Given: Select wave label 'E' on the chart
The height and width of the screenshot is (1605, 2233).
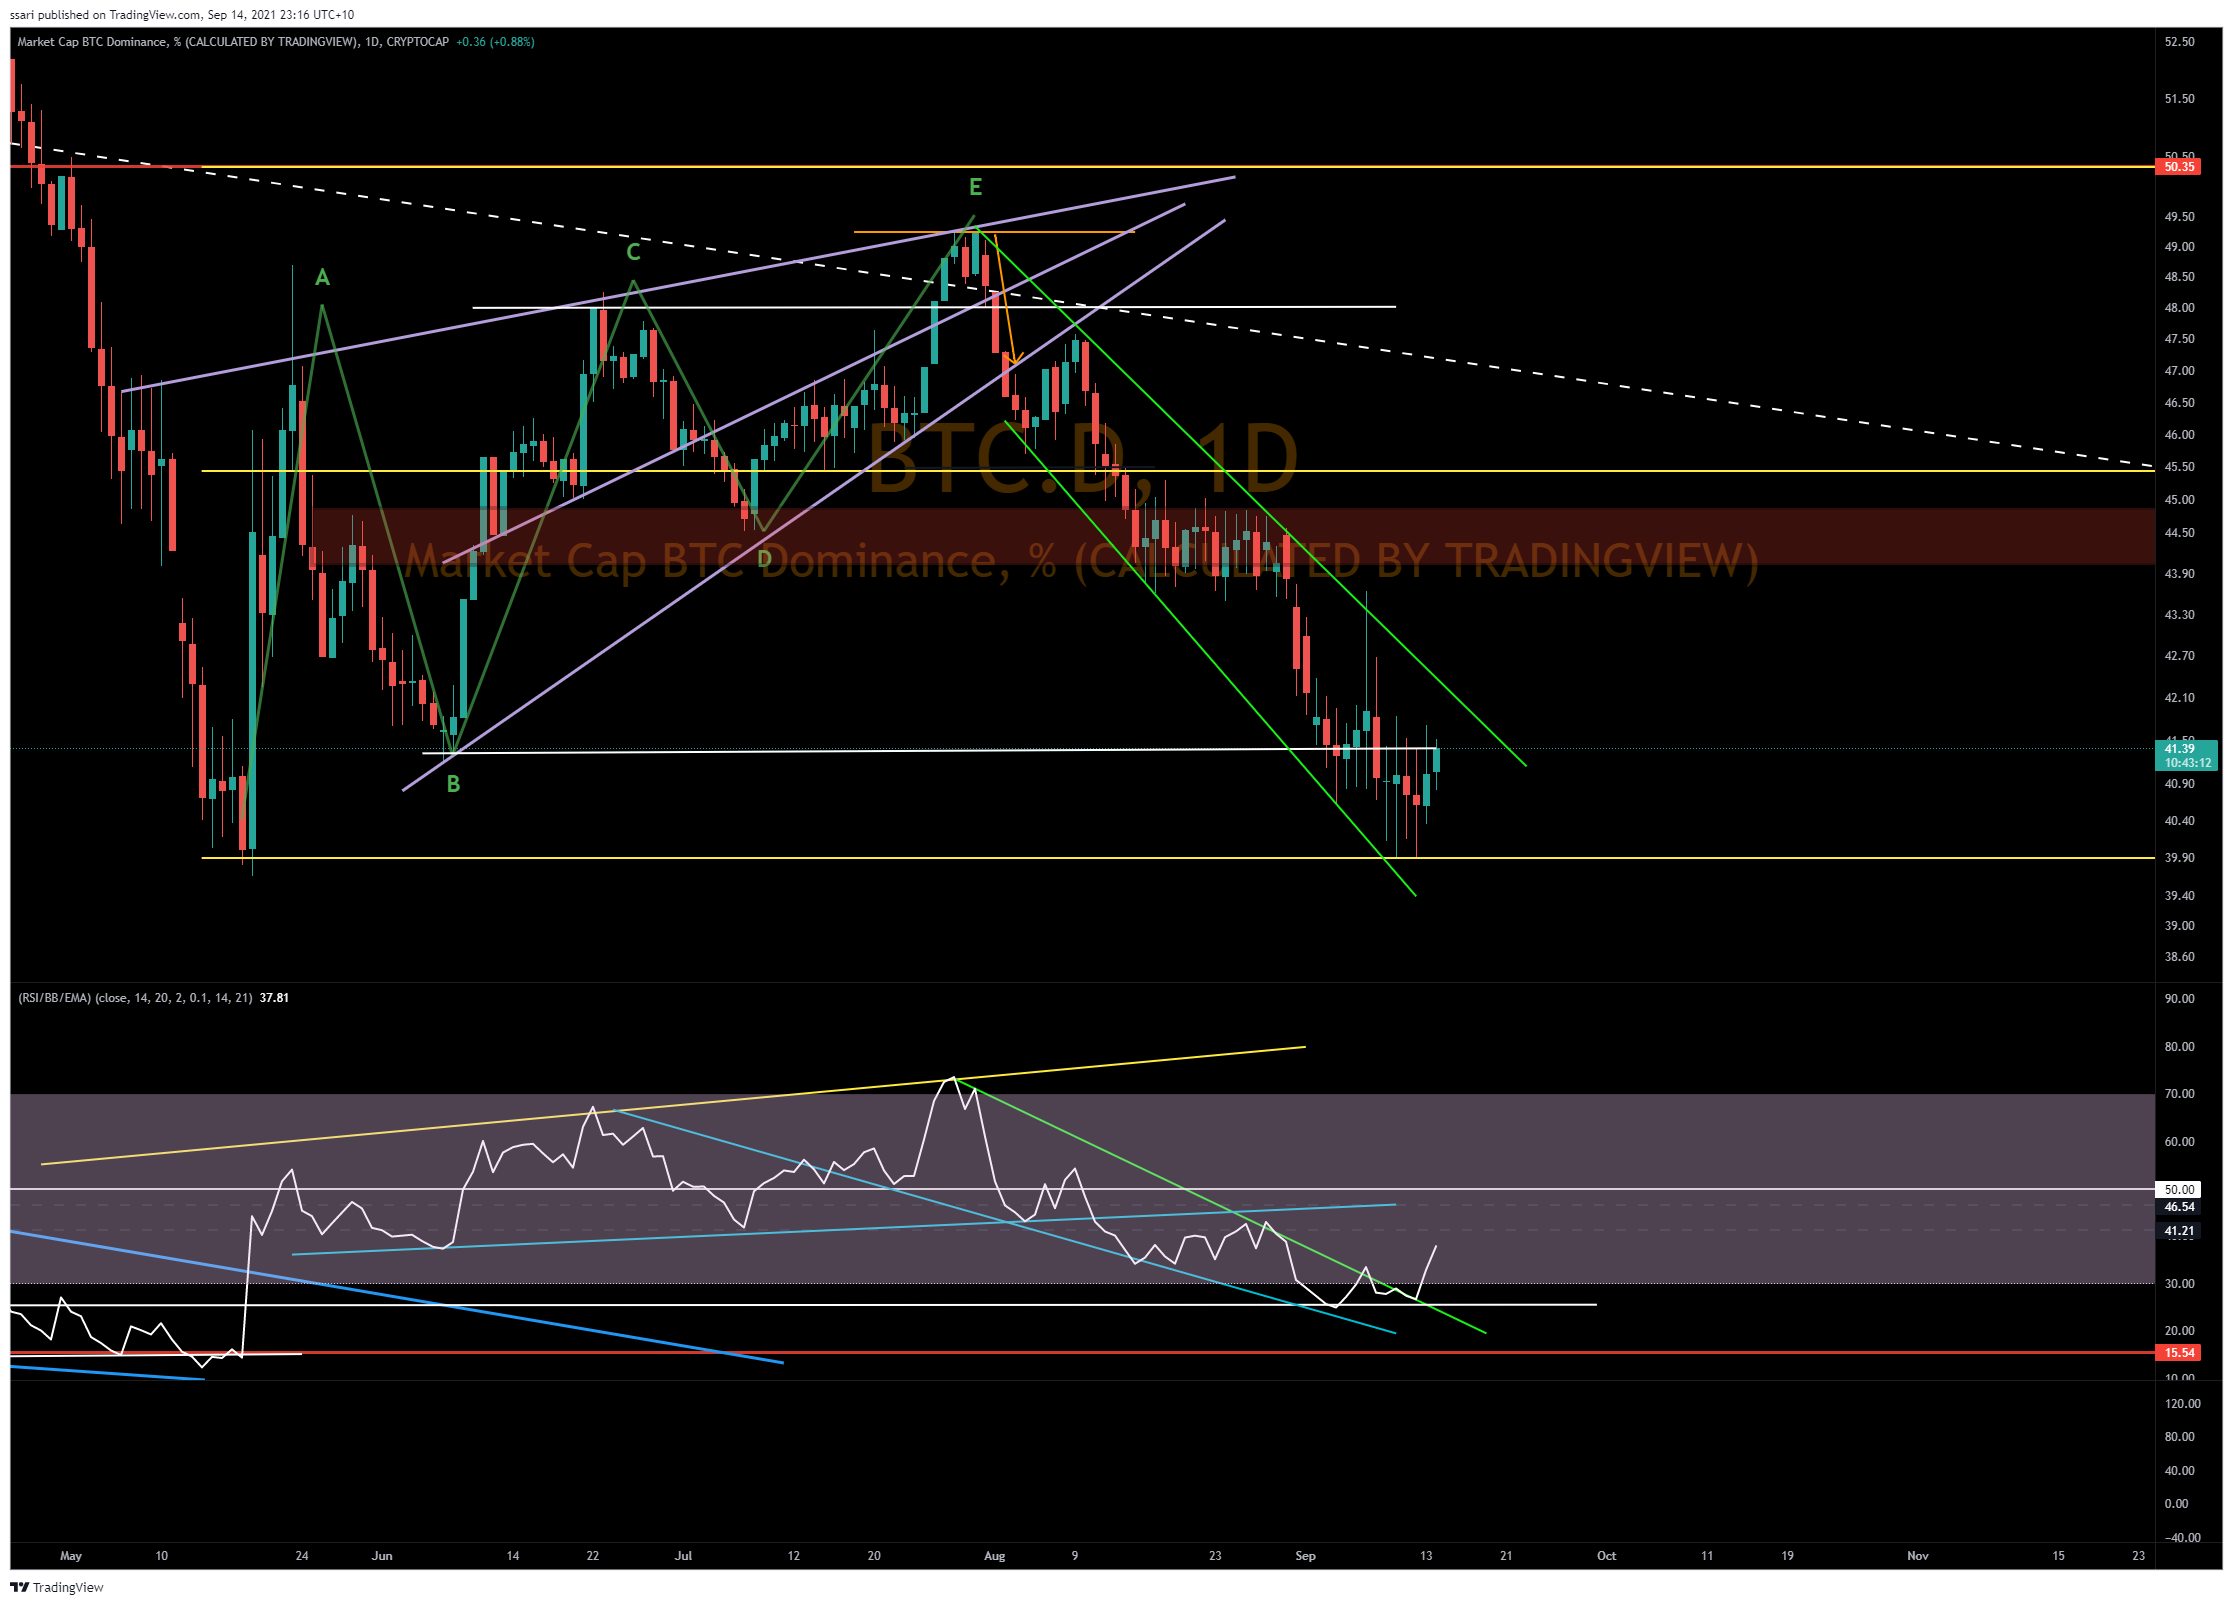Looking at the screenshot, I should [975, 187].
